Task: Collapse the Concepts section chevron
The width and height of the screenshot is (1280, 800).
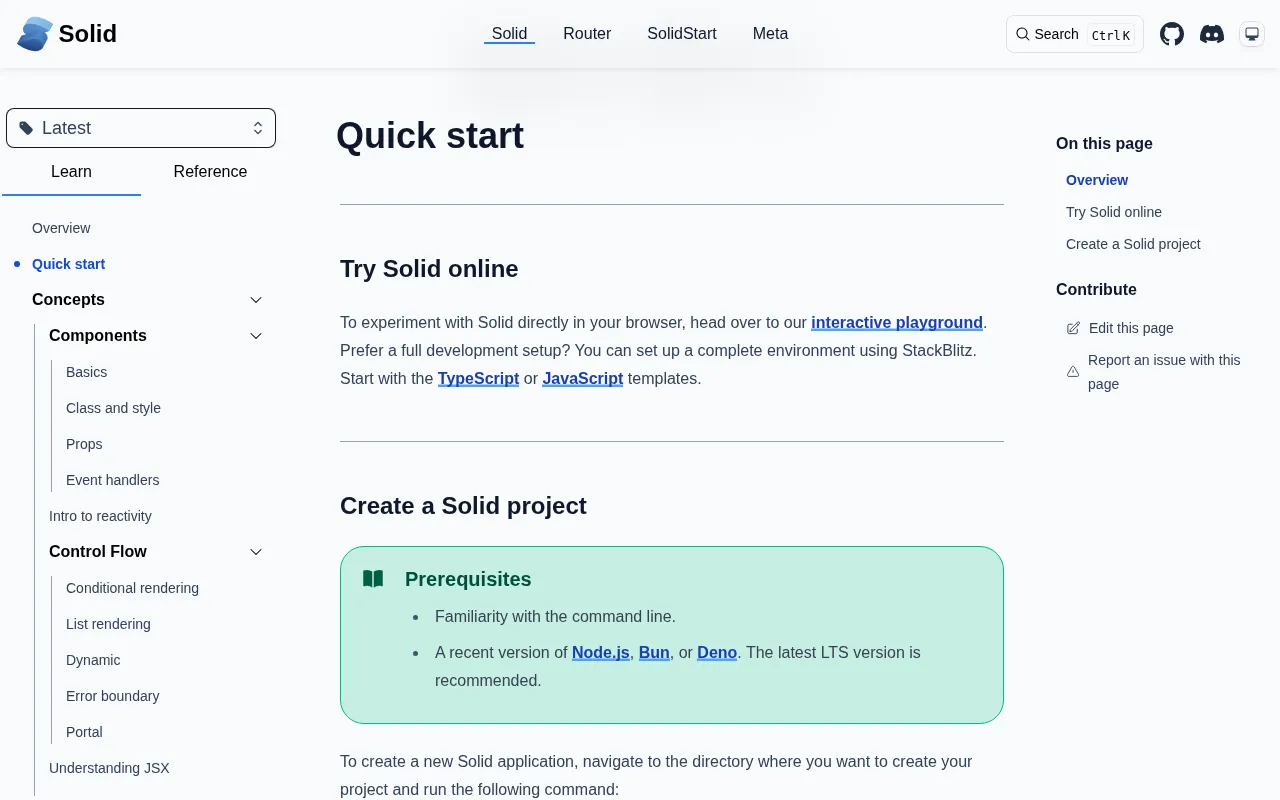Action: 256,300
